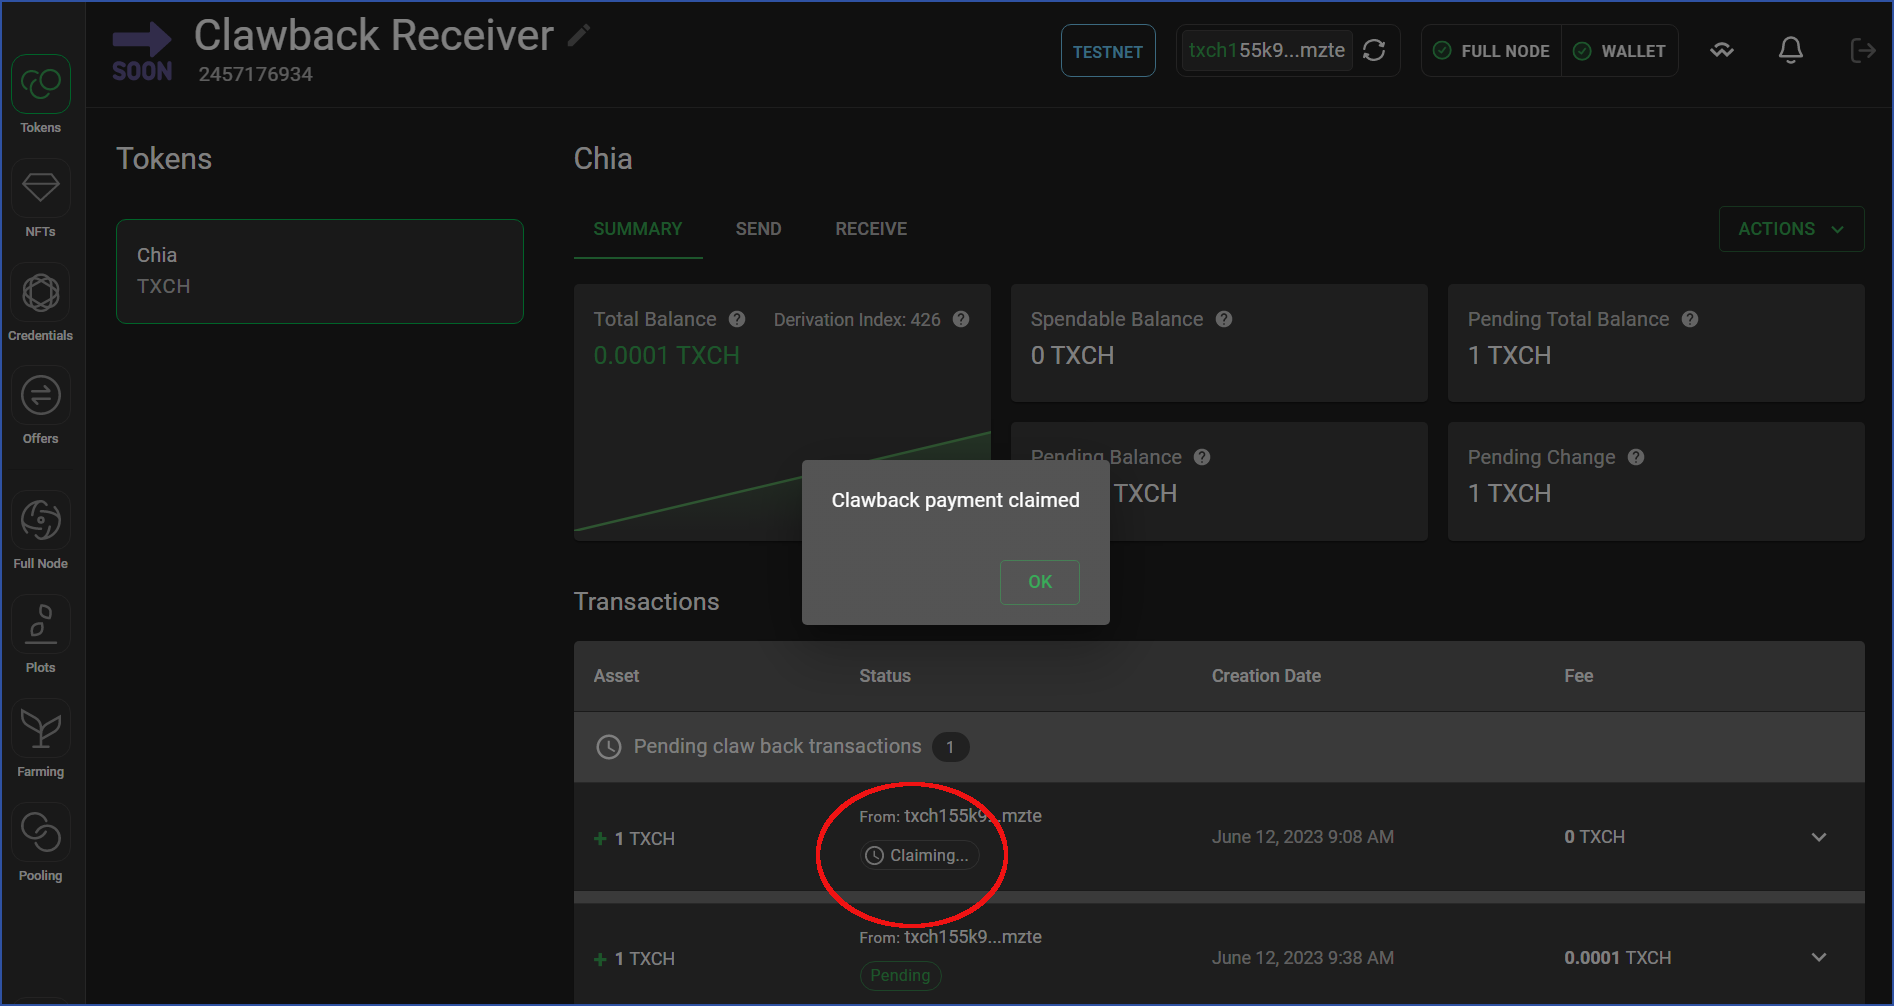Click the Pending status chip
Screen dimensions: 1894x1006
(x=900, y=976)
